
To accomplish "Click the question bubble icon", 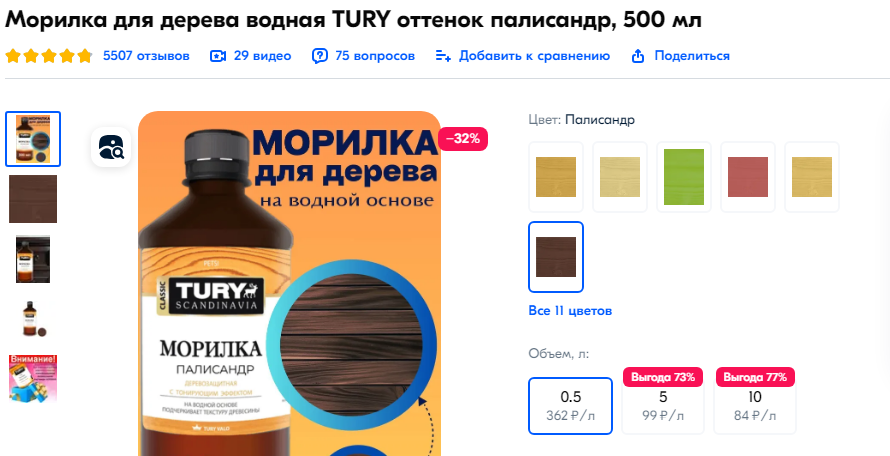I will [x=320, y=56].
